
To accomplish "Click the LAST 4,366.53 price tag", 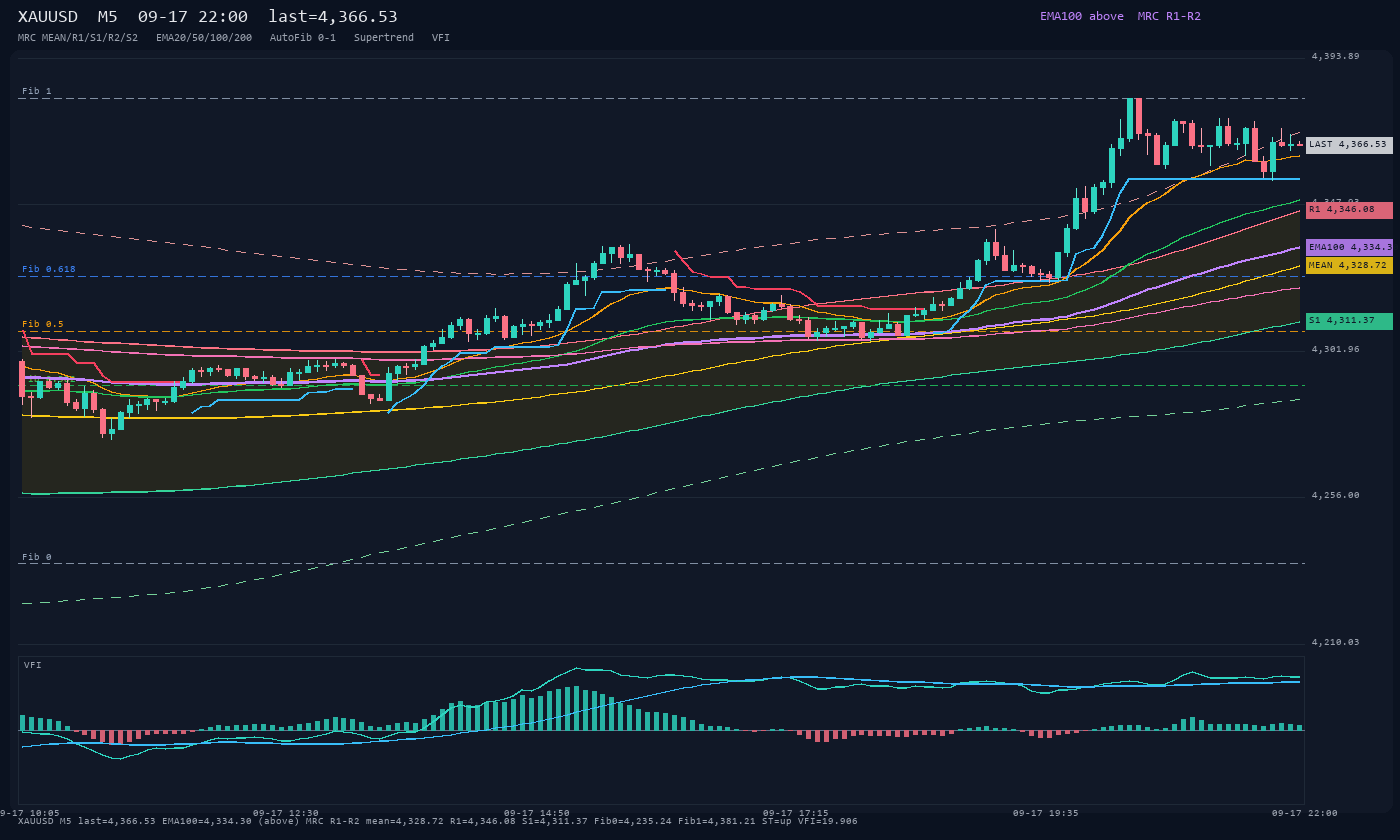I will click(1349, 145).
